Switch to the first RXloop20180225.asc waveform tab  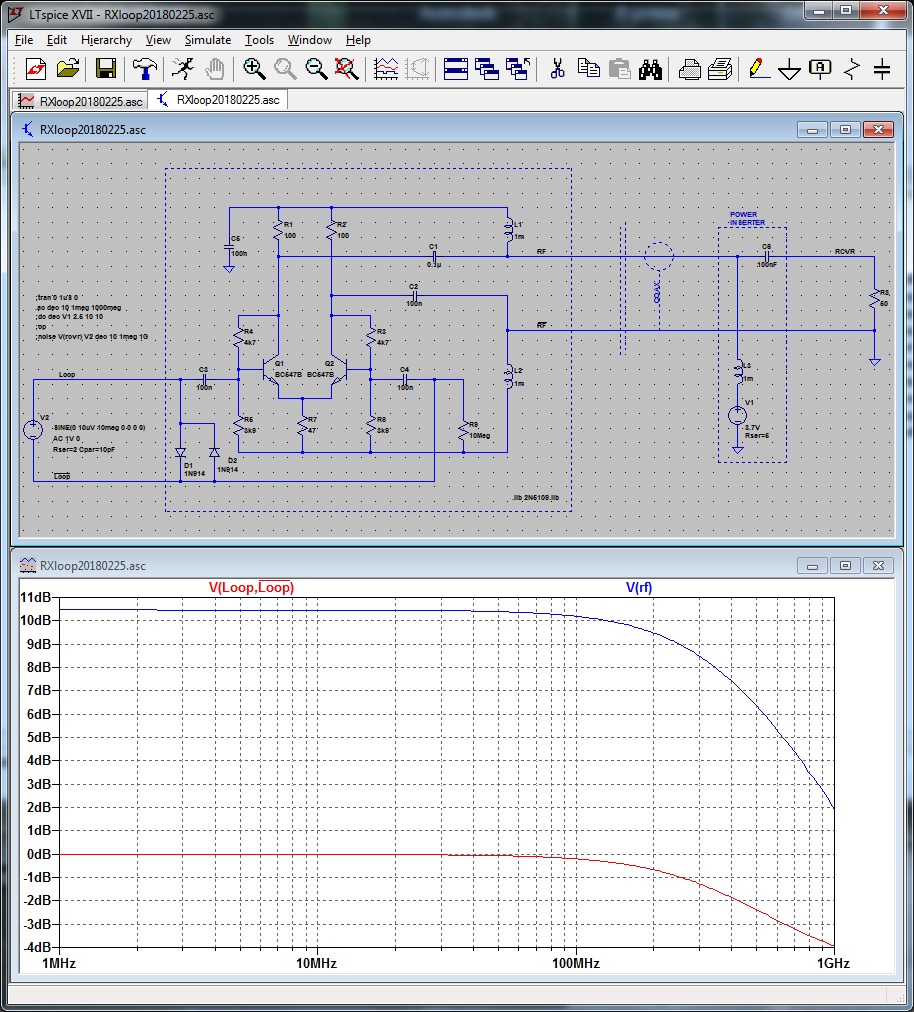click(81, 101)
